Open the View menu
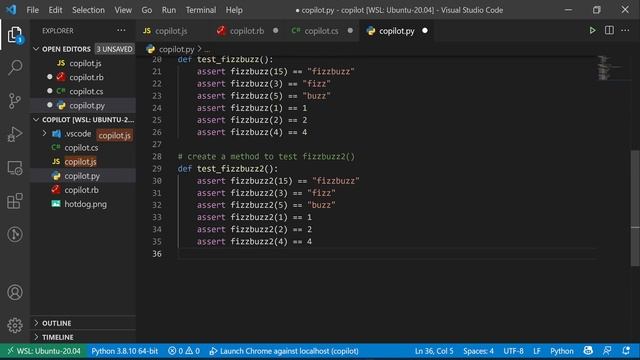Screen dimensions: 640x360 (123, 10)
